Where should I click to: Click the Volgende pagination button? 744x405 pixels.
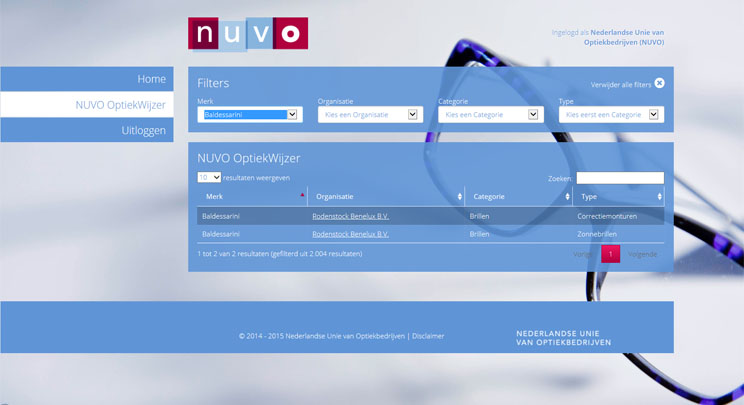(642, 254)
